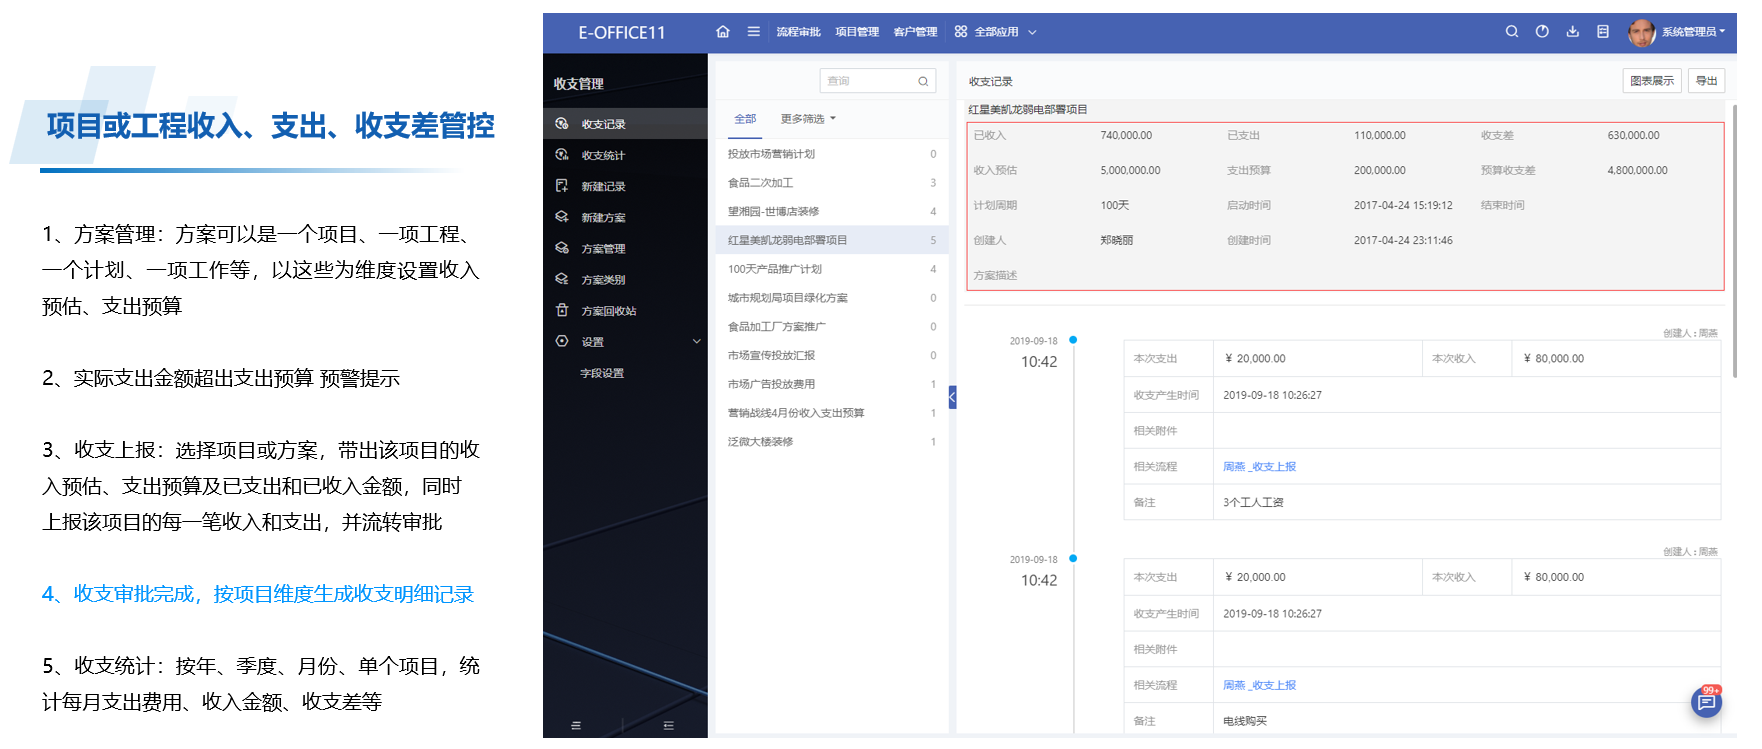The image size is (1762, 749).
Task: Select 食品二次加工 in list
Action: point(832,183)
